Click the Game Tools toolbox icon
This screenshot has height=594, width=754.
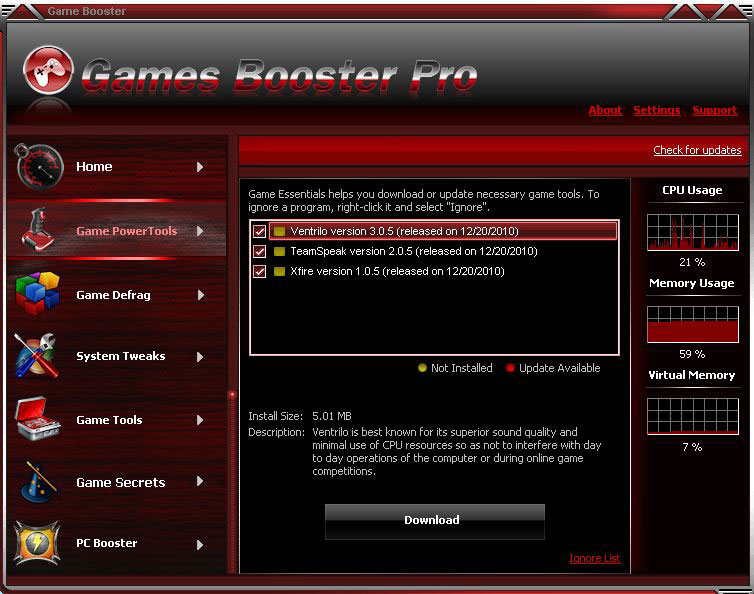click(x=37, y=419)
